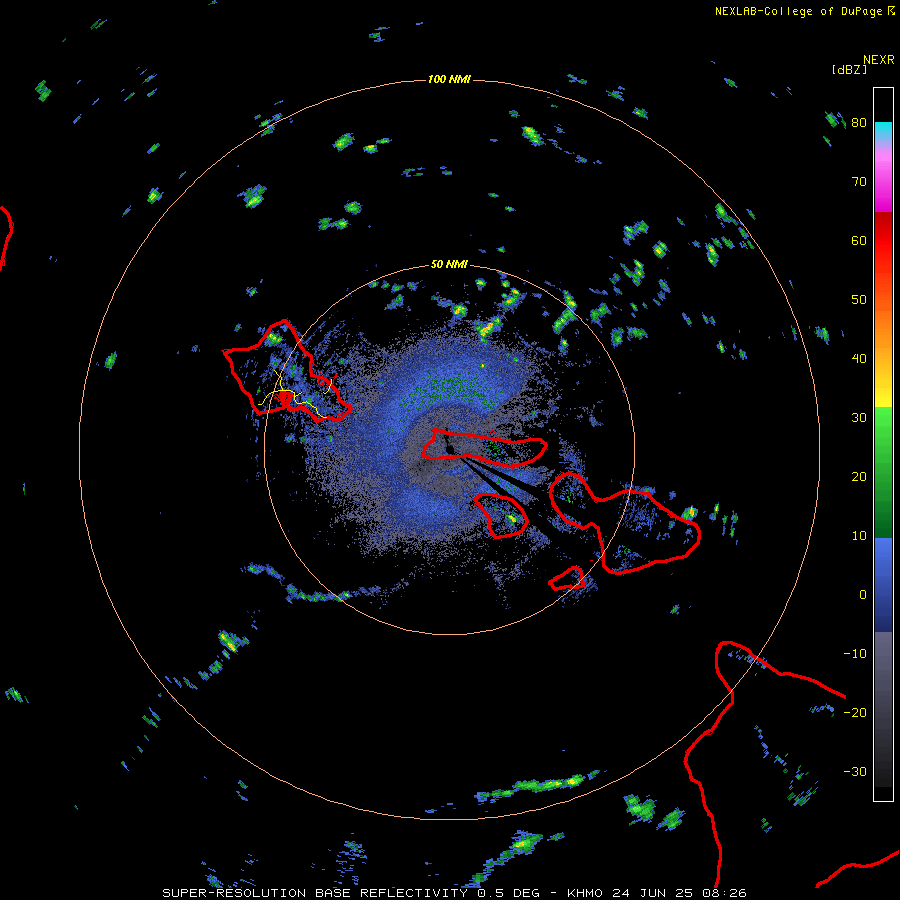Image resolution: width=900 pixels, height=900 pixels.
Task: Click the NEXR label above the scale
Action: click(878, 60)
